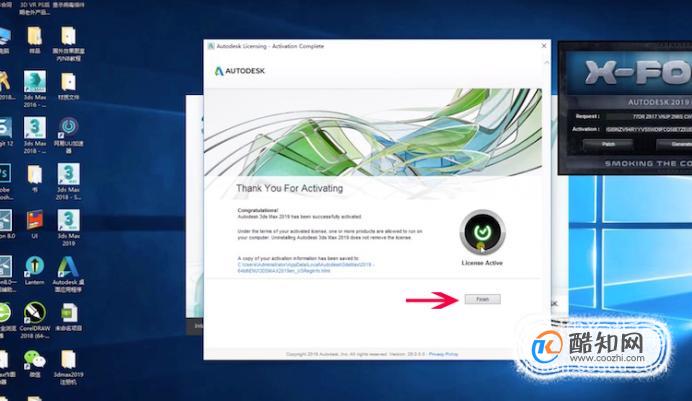Screen dimensions: 692x401
Task: Select the CorelDRAW 2018 desktop shortcut
Action: (35, 320)
